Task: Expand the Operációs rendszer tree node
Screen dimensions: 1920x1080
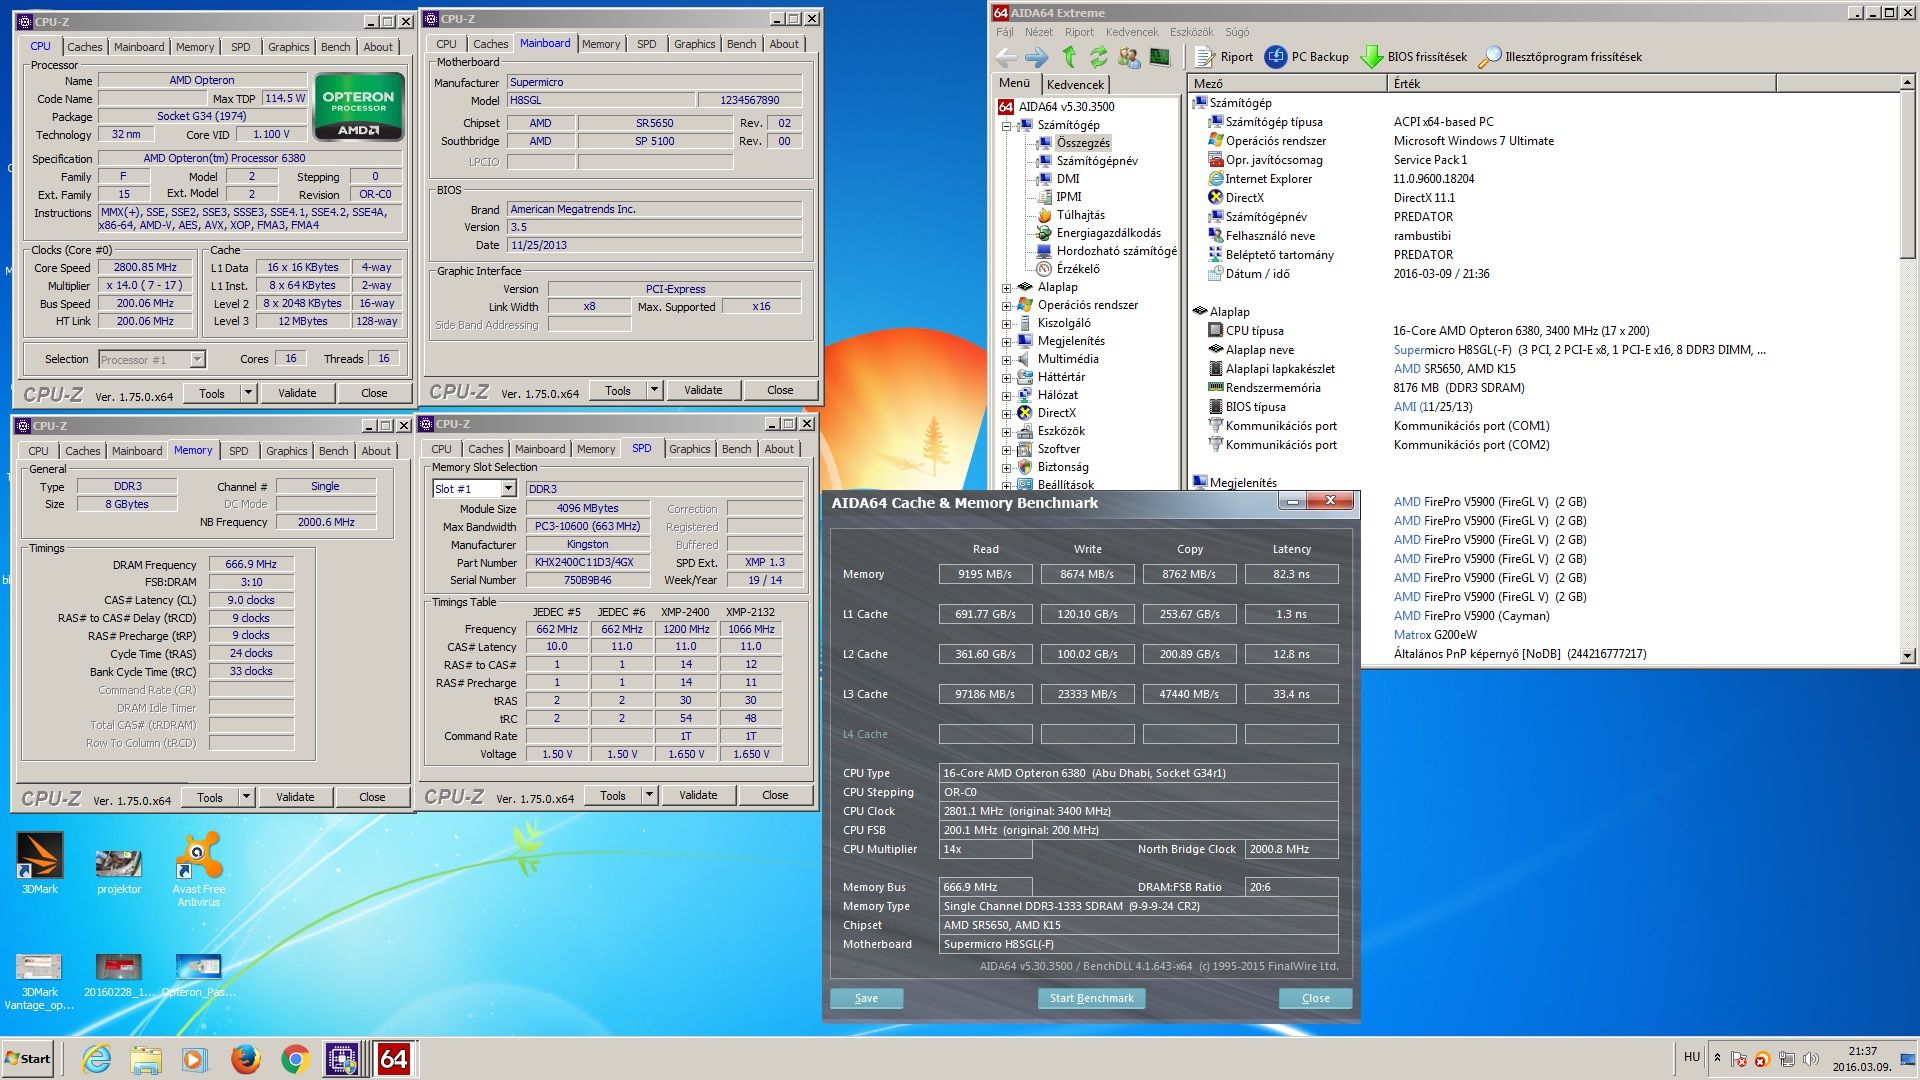Action: click(x=1007, y=306)
